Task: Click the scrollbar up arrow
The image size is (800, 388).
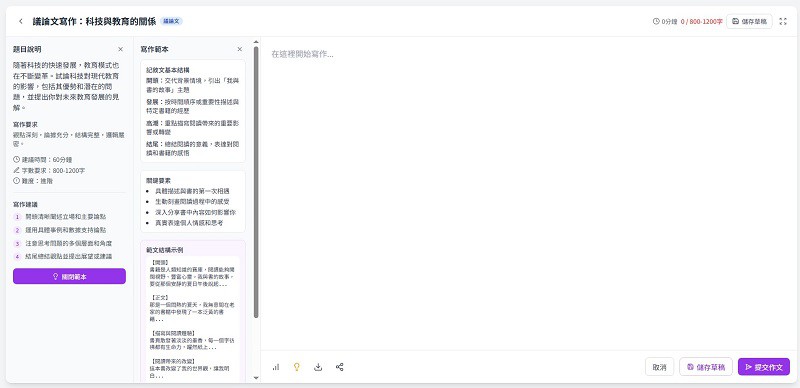Action: 256,42
